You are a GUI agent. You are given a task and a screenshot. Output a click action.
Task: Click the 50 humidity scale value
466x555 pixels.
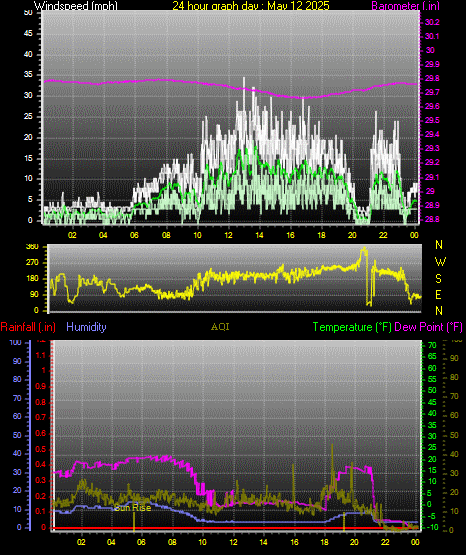[17, 435]
